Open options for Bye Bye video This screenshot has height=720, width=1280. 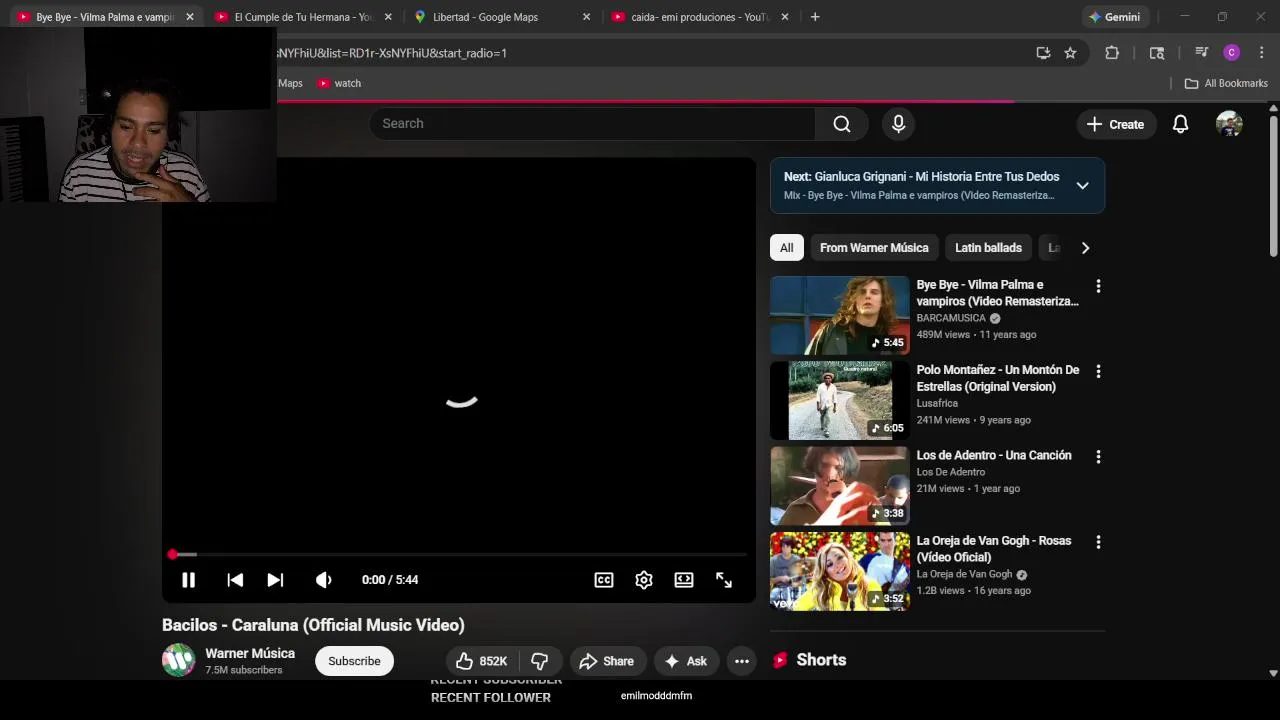point(1098,286)
